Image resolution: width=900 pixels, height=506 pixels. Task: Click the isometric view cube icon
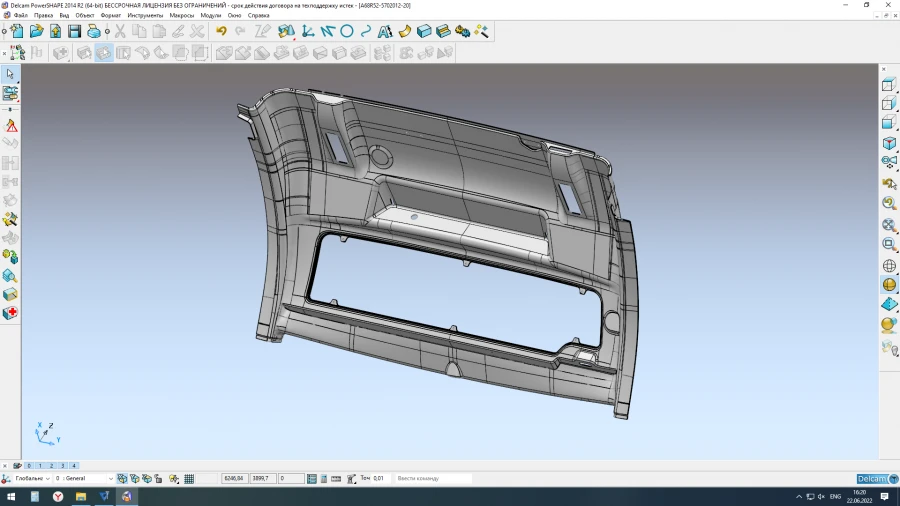click(x=888, y=143)
